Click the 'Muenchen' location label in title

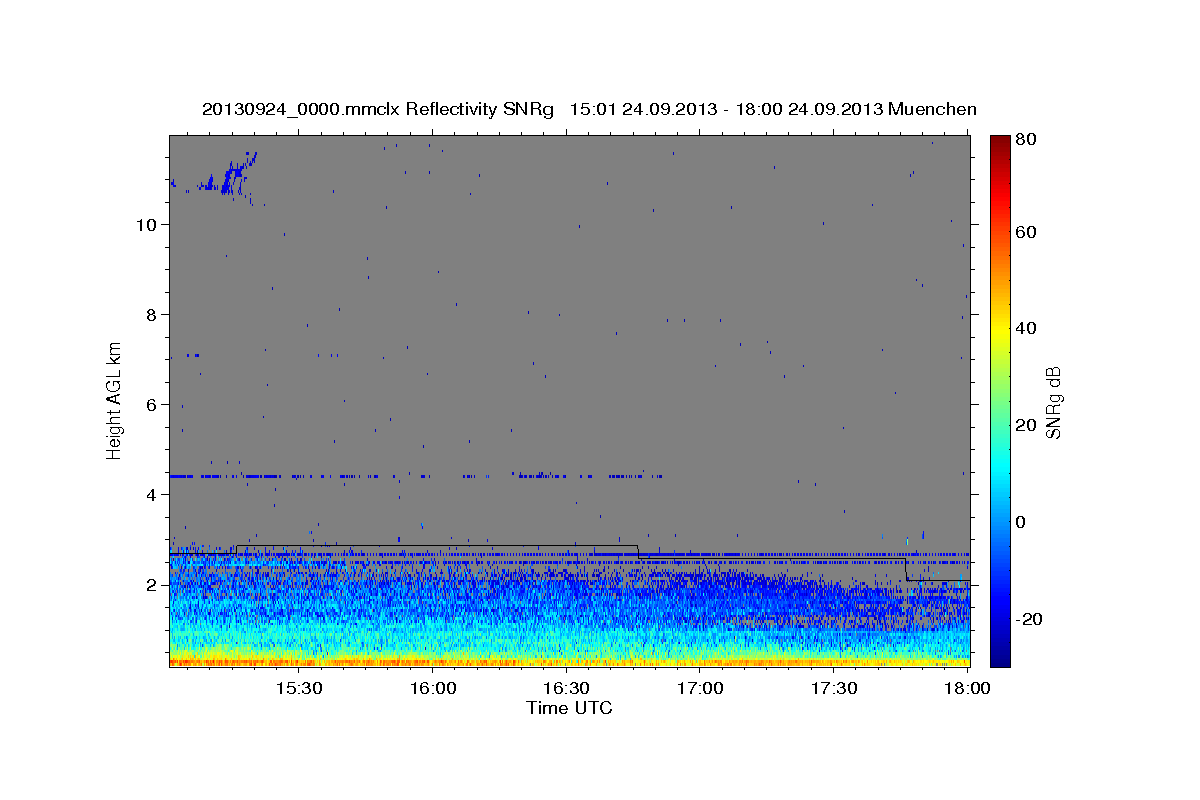[932, 109]
